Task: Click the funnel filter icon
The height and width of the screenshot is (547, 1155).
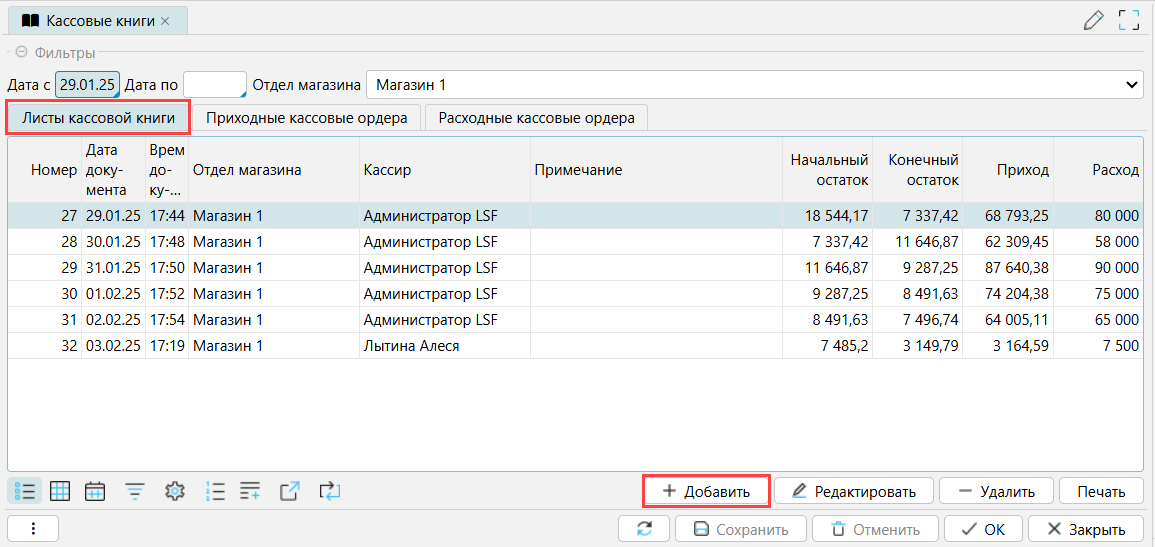Action: click(135, 491)
